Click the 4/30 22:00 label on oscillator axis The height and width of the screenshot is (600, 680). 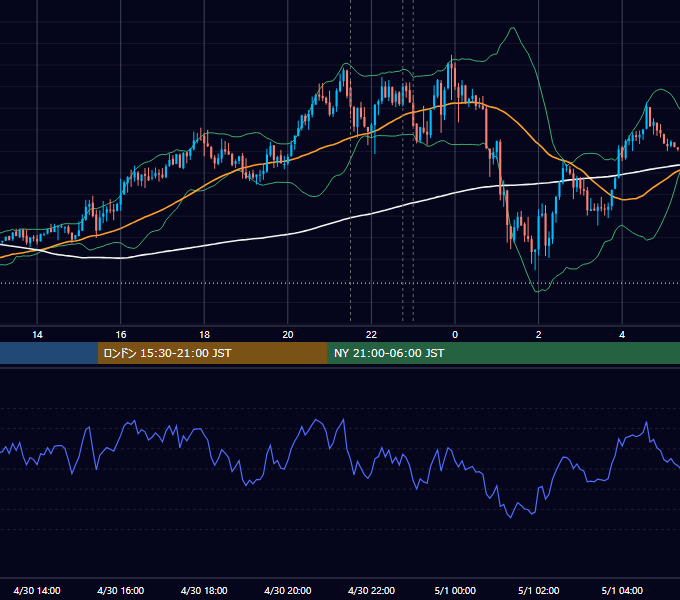372,590
